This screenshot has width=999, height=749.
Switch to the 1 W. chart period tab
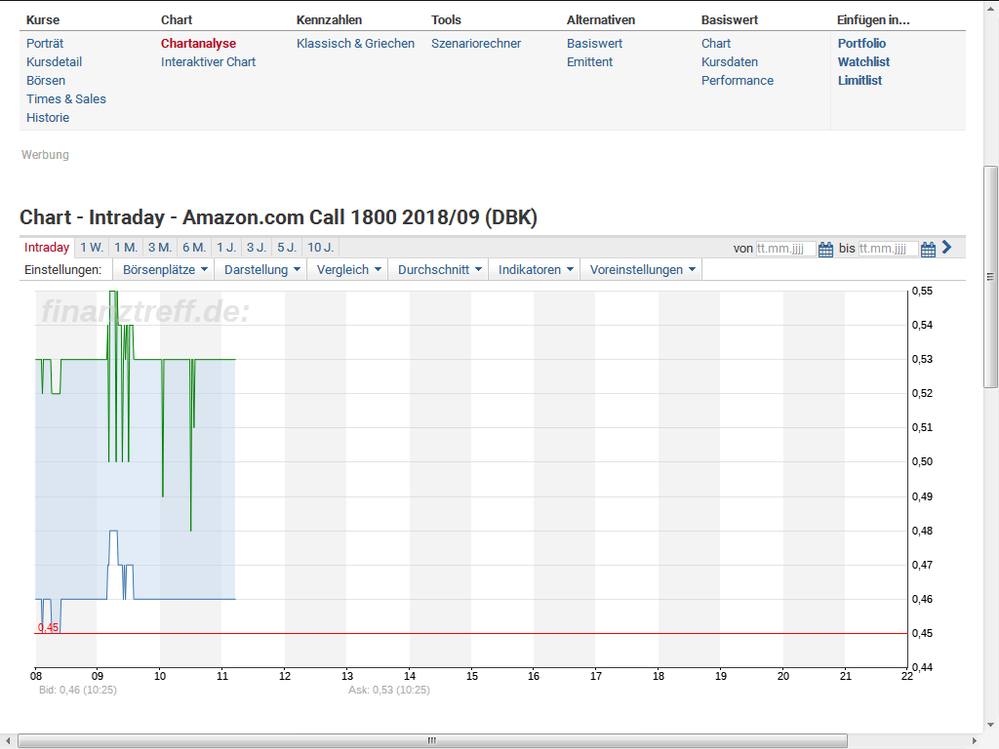click(x=91, y=248)
